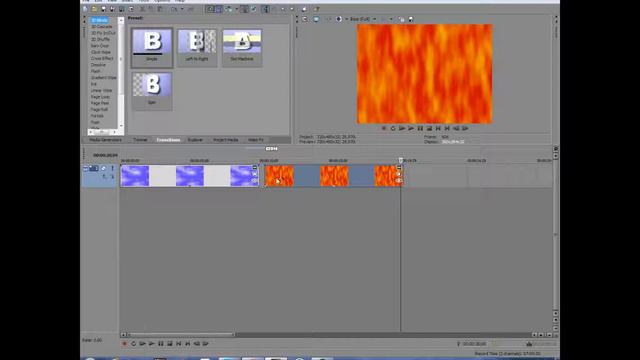
Task: Toggle Enable Snapping in the toolbar
Action: [210, 9]
